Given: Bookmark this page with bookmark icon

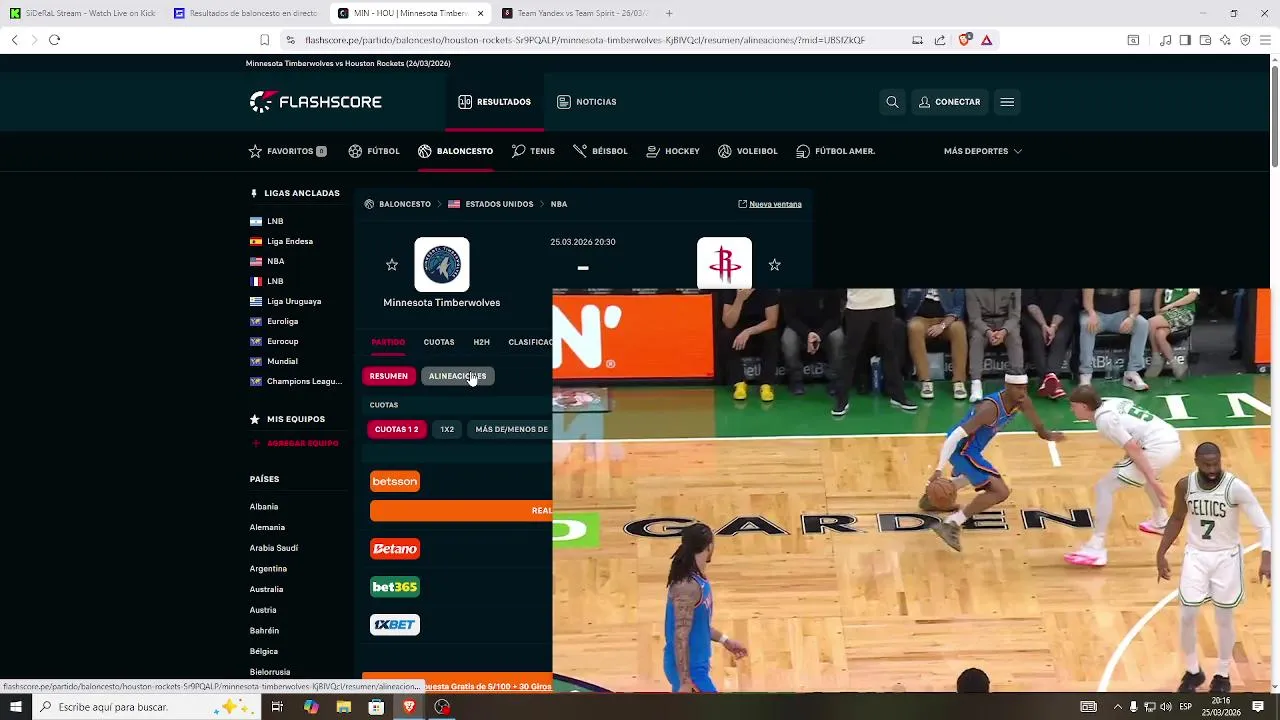Looking at the screenshot, I should coord(264,40).
